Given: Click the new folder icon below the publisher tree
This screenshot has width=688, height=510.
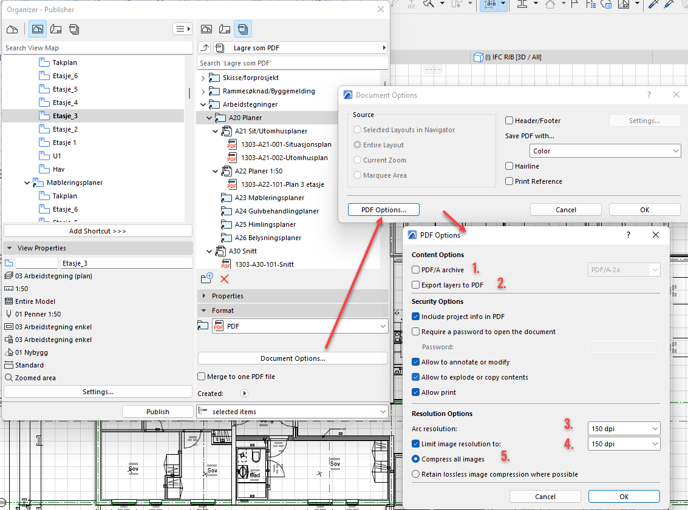Looking at the screenshot, I should pos(207,278).
